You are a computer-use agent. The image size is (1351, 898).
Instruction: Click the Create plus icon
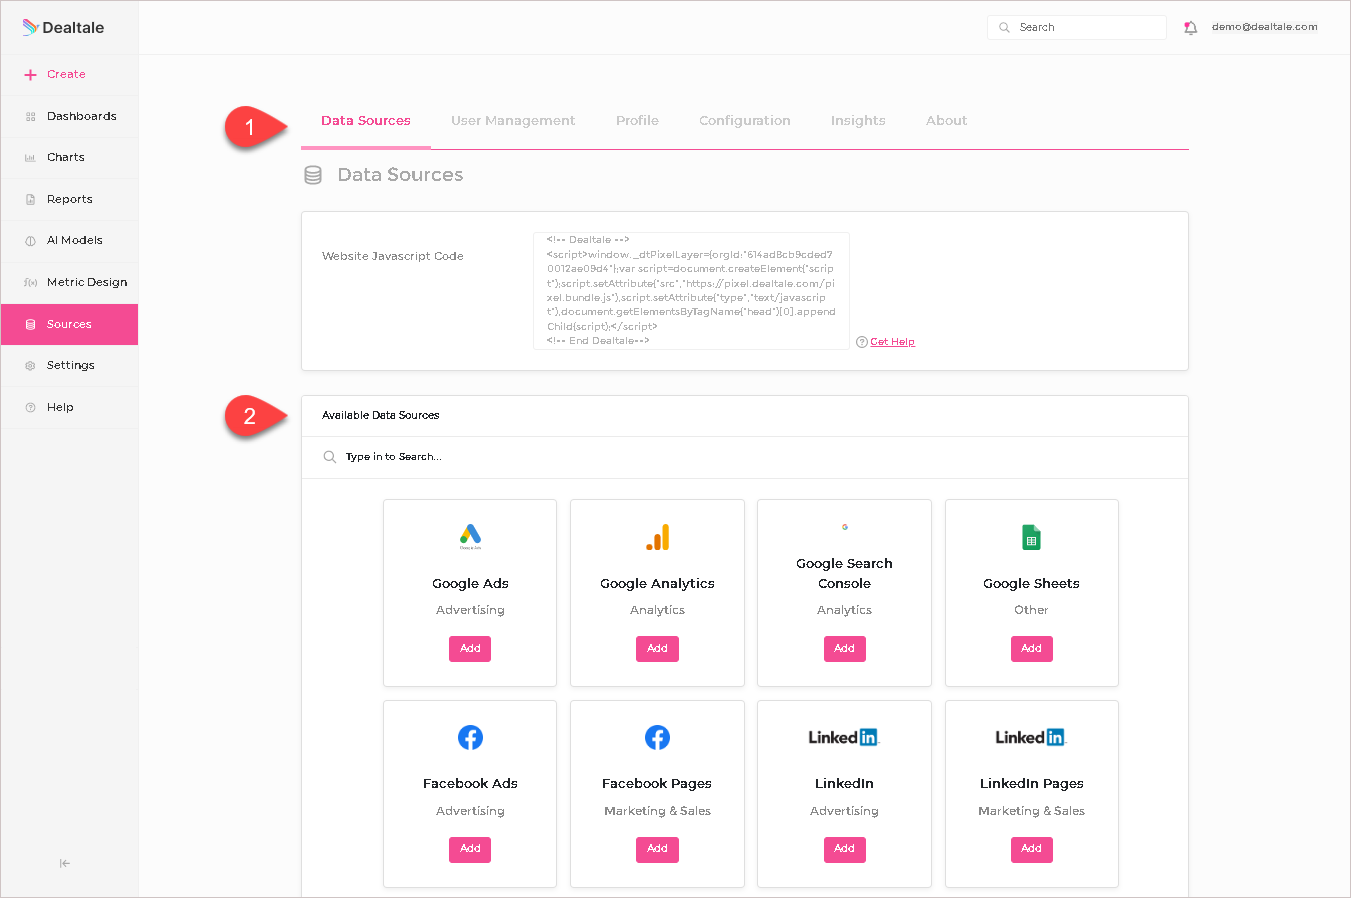click(30, 75)
